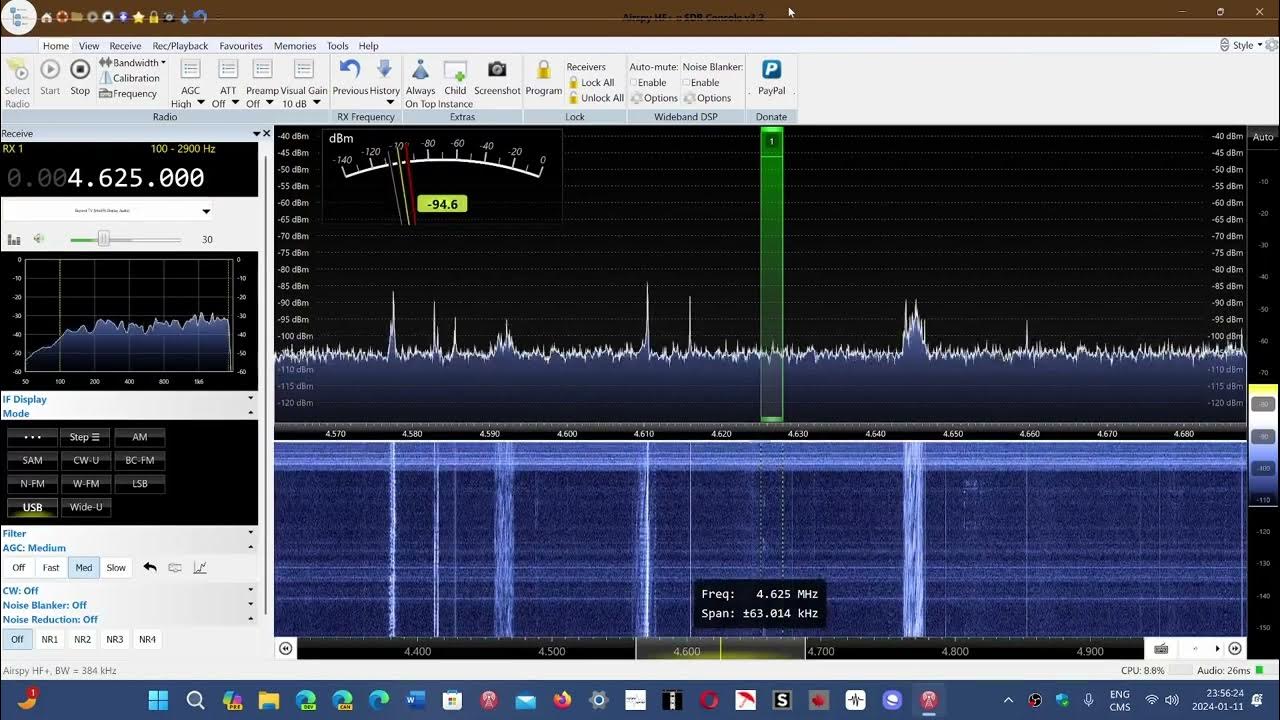The width and height of the screenshot is (1280, 720).
Task: Set AGC speed to Slow
Action: click(x=116, y=567)
